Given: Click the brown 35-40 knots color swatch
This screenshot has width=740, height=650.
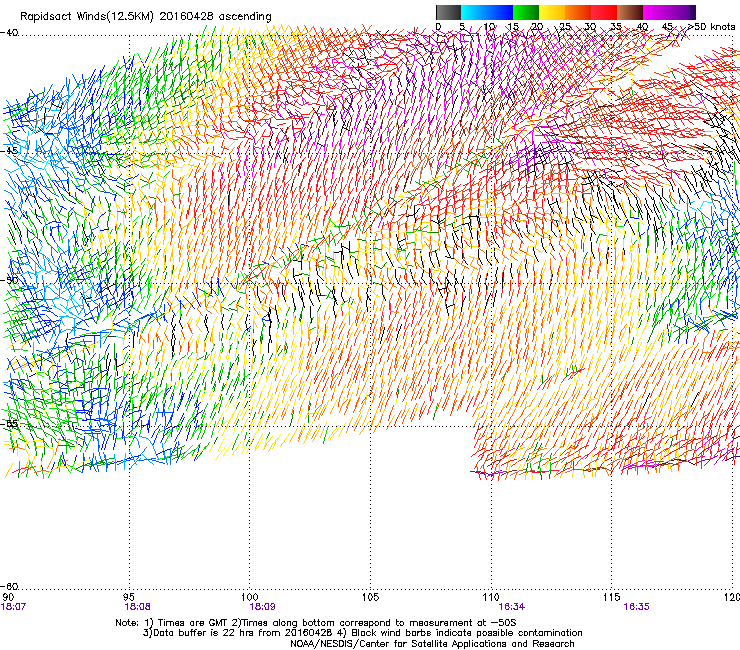Looking at the screenshot, I should (x=630, y=12).
